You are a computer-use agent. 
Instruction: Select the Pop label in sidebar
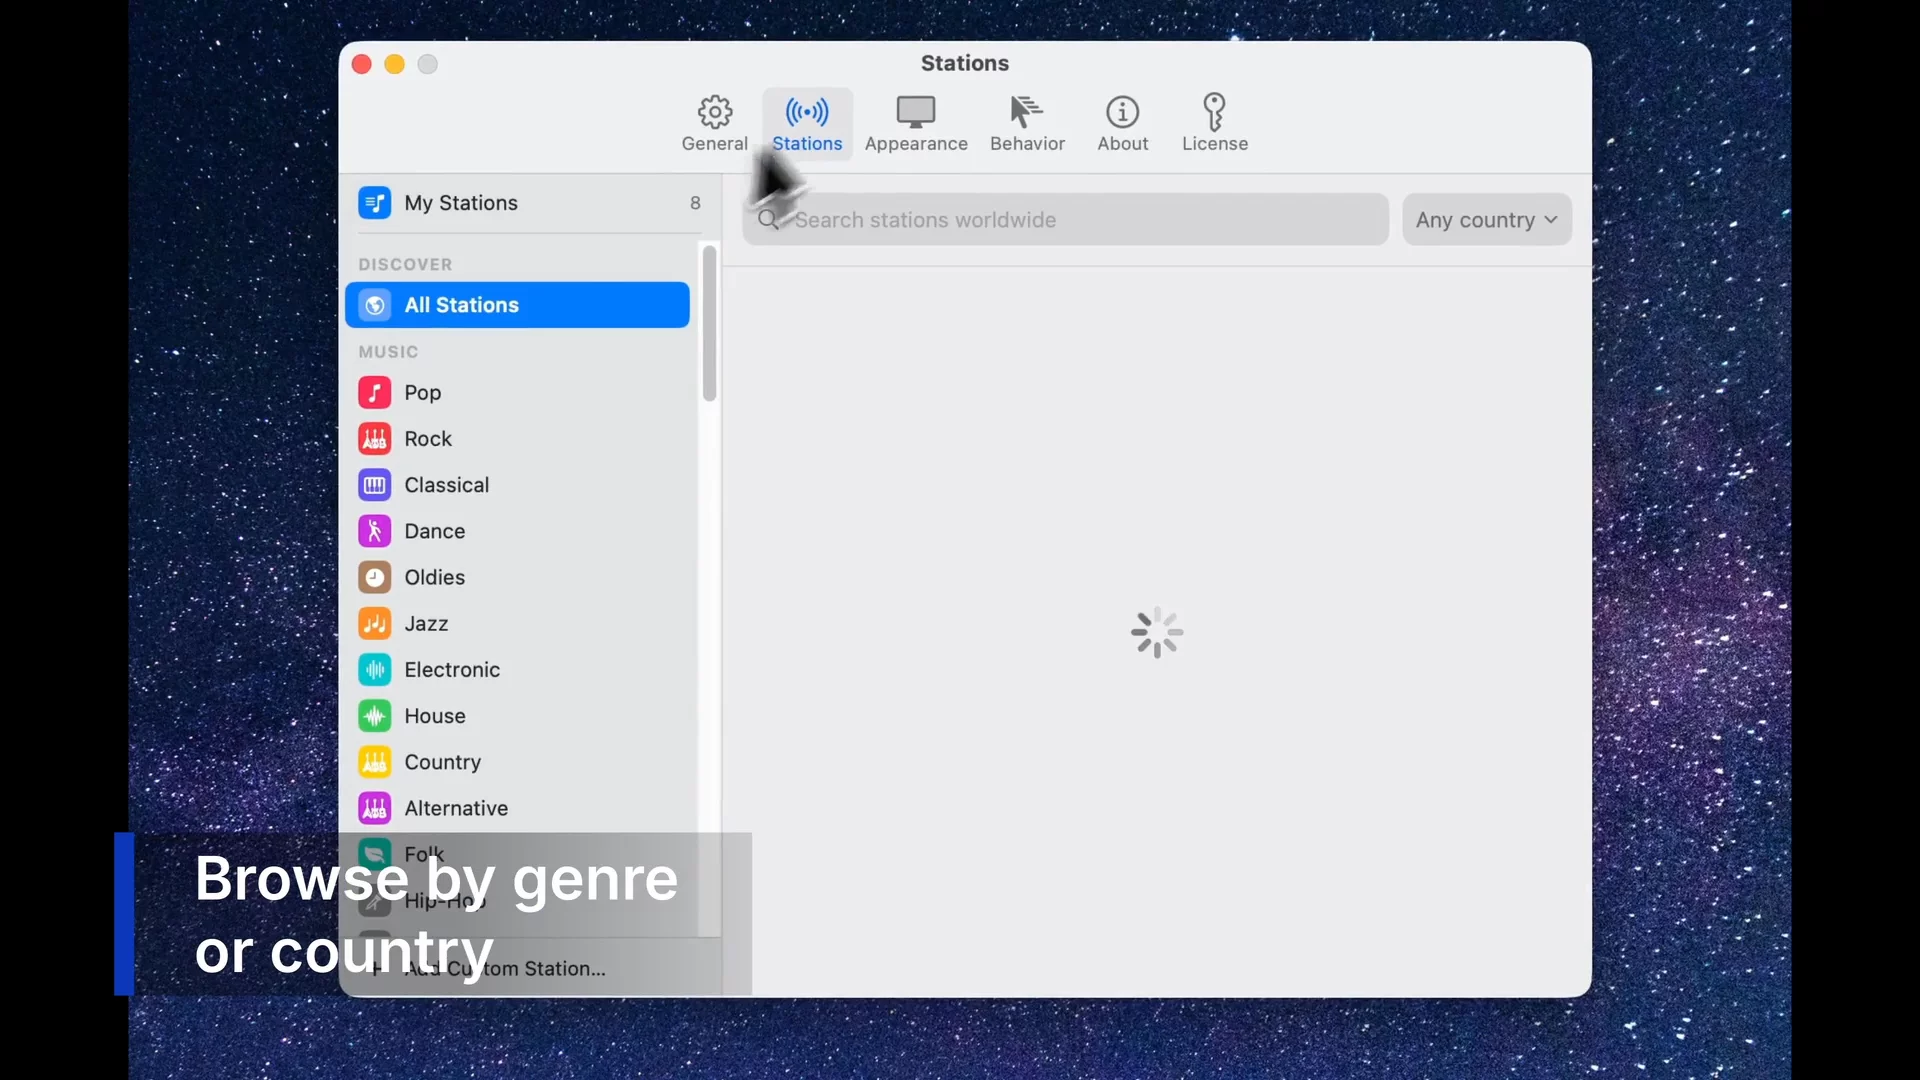pos(423,393)
